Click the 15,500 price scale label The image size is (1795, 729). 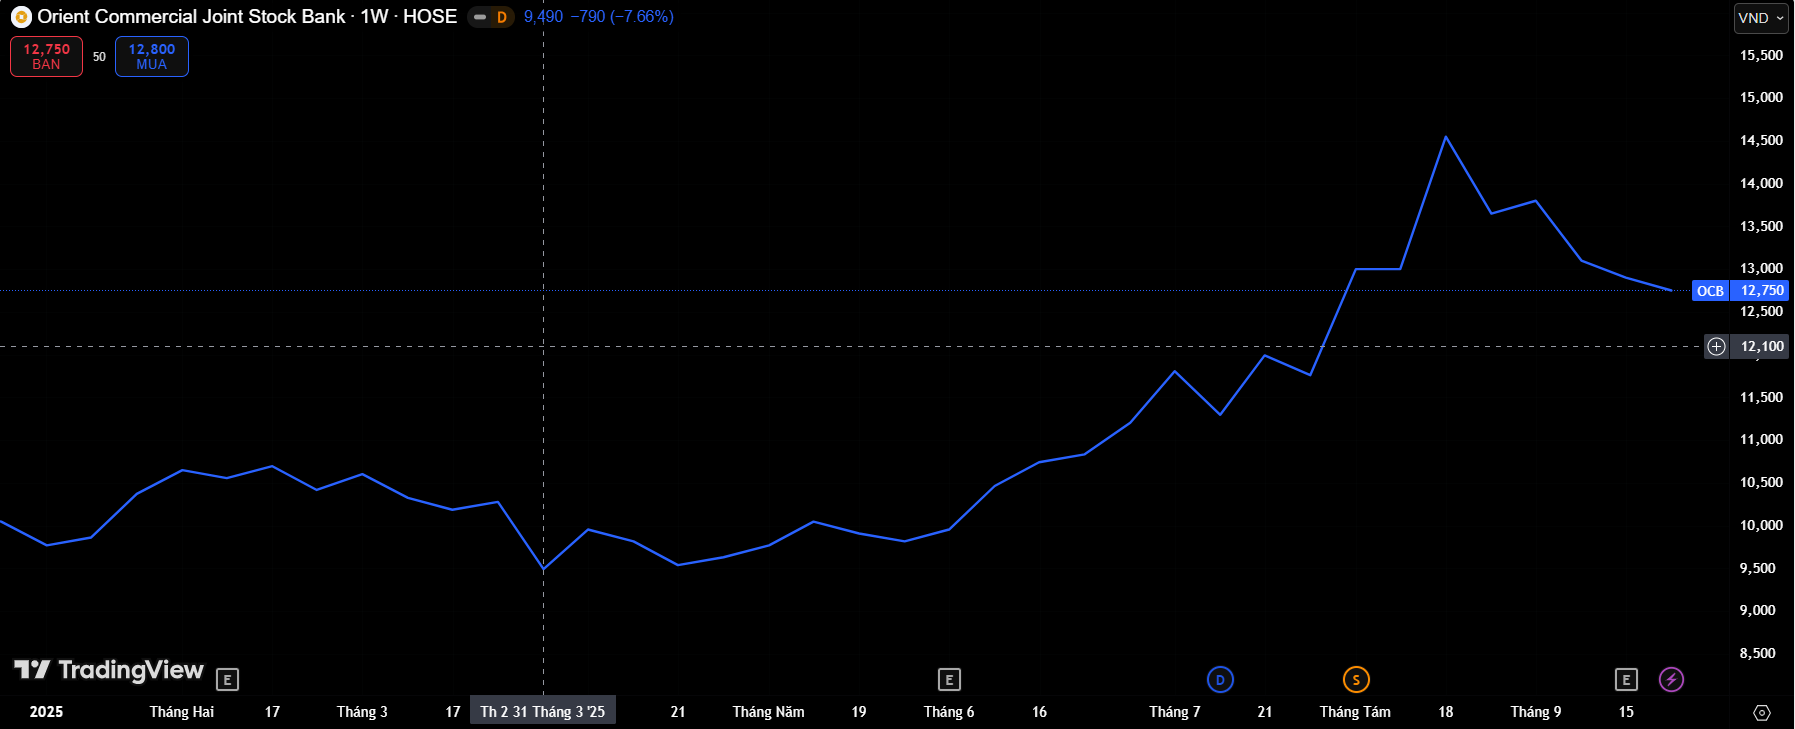point(1761,55)
